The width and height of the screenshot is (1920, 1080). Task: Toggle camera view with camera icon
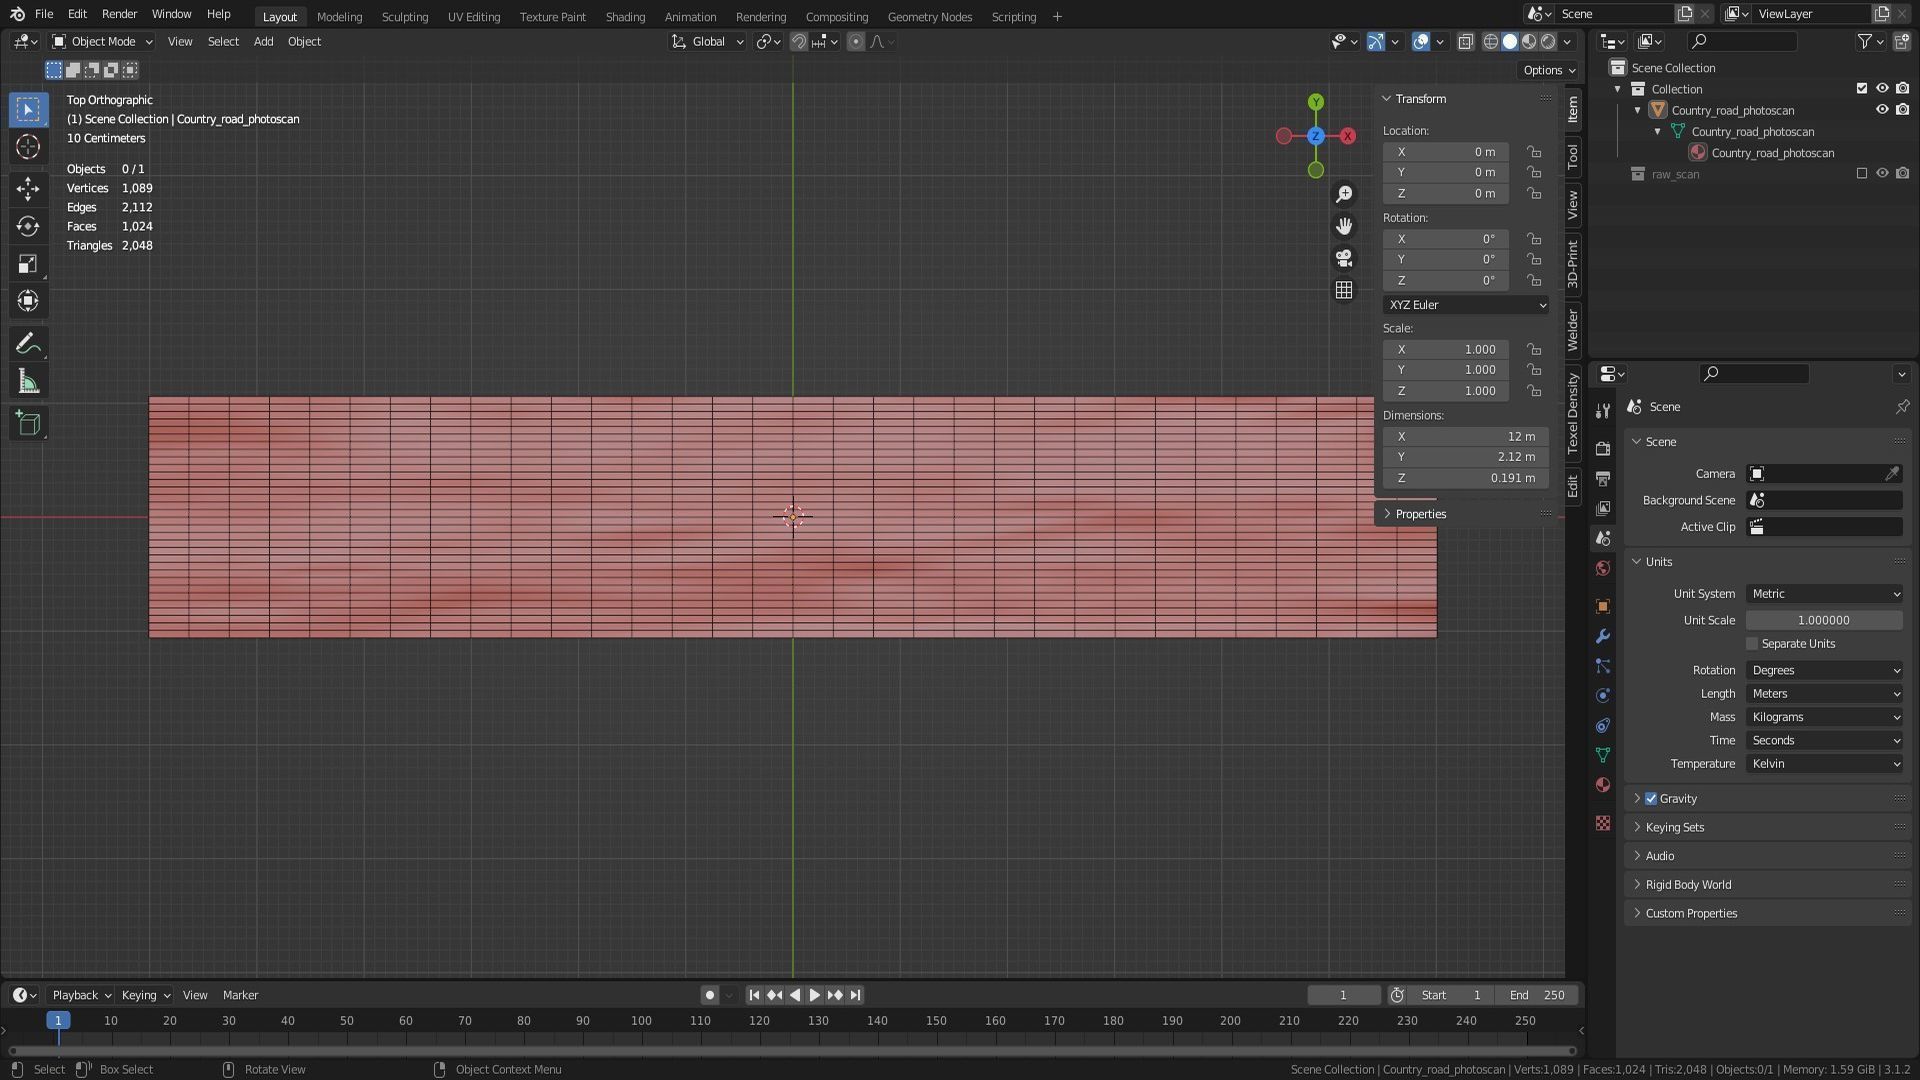click(1344, 258)
